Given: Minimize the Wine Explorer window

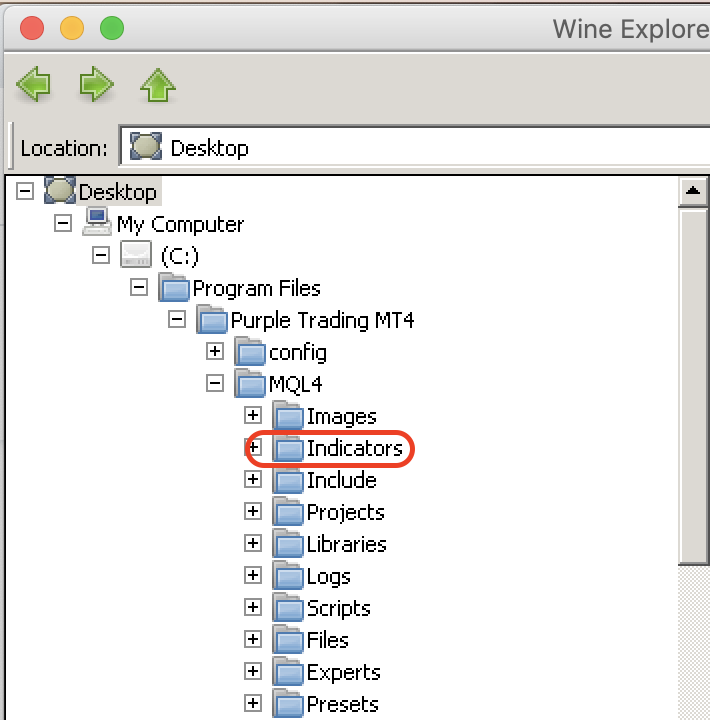Looking at the screenshot, I should pos(72,28).
